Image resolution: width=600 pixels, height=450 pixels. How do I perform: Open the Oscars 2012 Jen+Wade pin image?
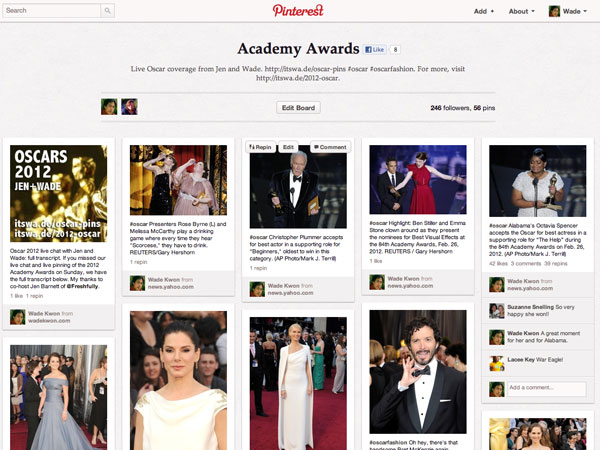click(x=59, y=194)
